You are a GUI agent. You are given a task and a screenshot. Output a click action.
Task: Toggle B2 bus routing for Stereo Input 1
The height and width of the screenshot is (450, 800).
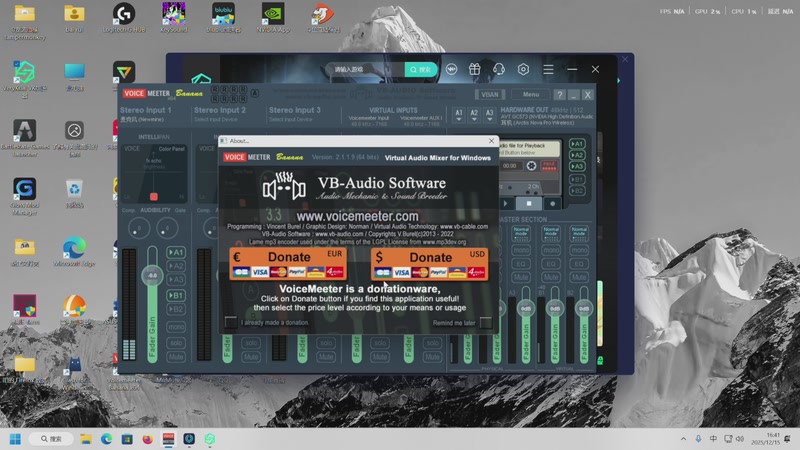tap(176, 309)
